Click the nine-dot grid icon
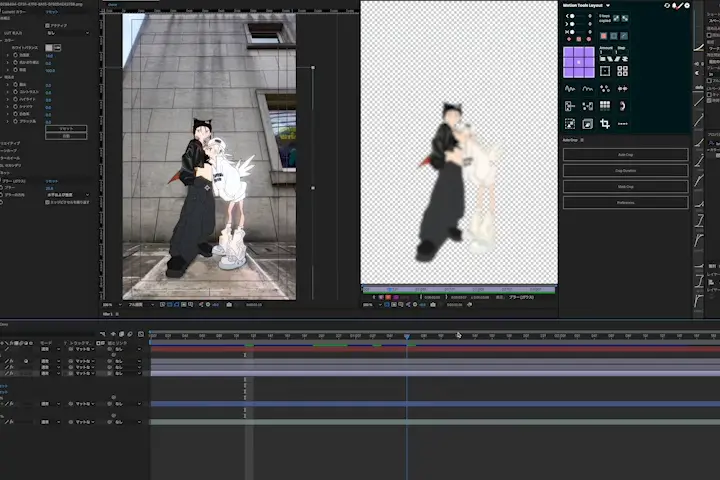Screen dimensions: 720x480 tap(605, 106)
